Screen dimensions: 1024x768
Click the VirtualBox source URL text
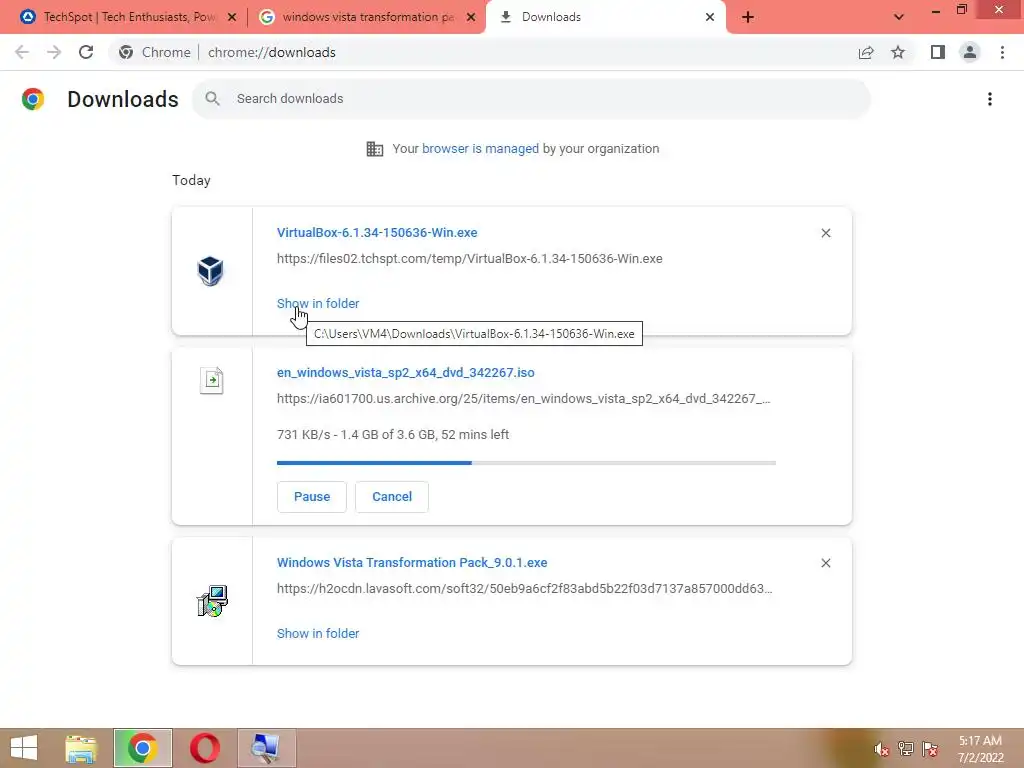pos(470,259)
